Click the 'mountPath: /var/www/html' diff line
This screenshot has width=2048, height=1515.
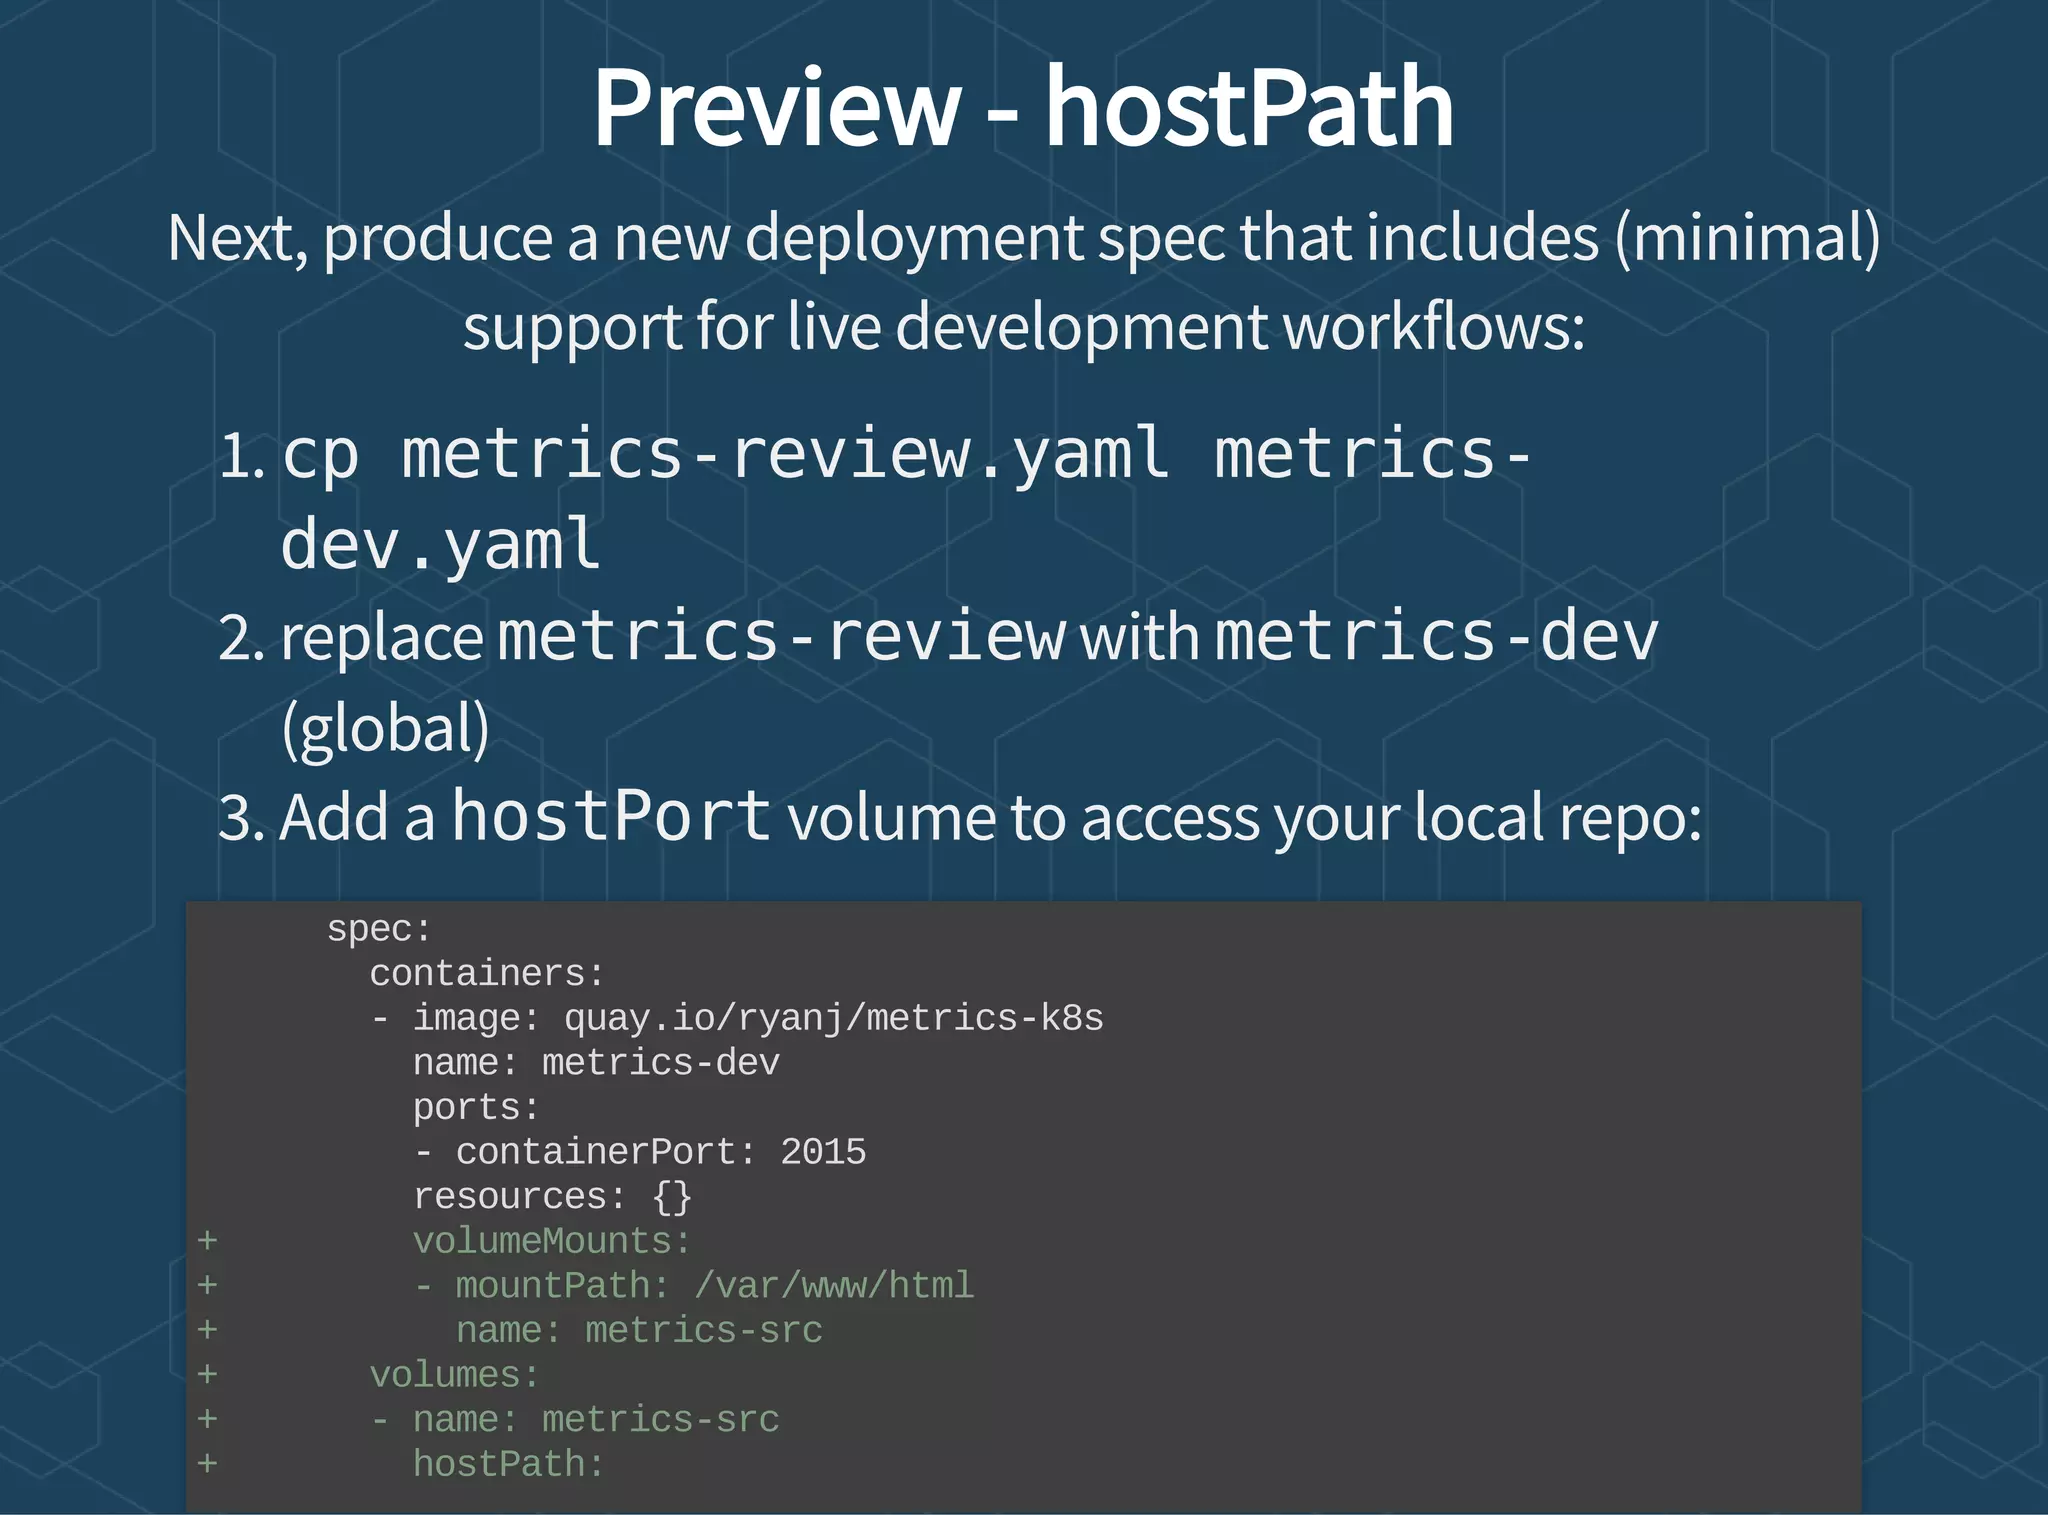[x=713, y=1286]
